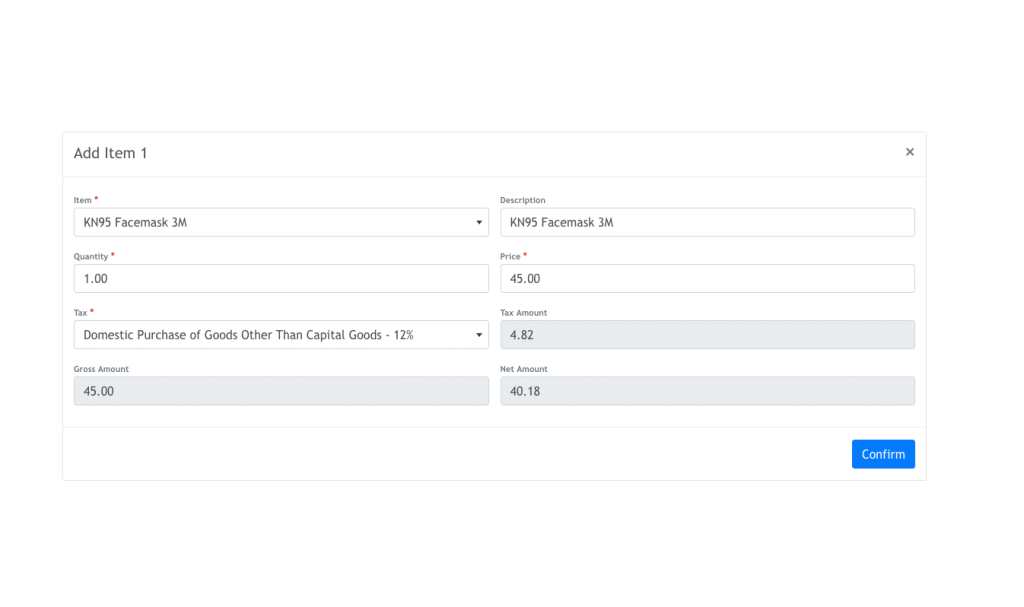Confirm the item with the blue button
Image resolution: width=1024 pixels, height=607 pixels.
[x=883, y=454]
